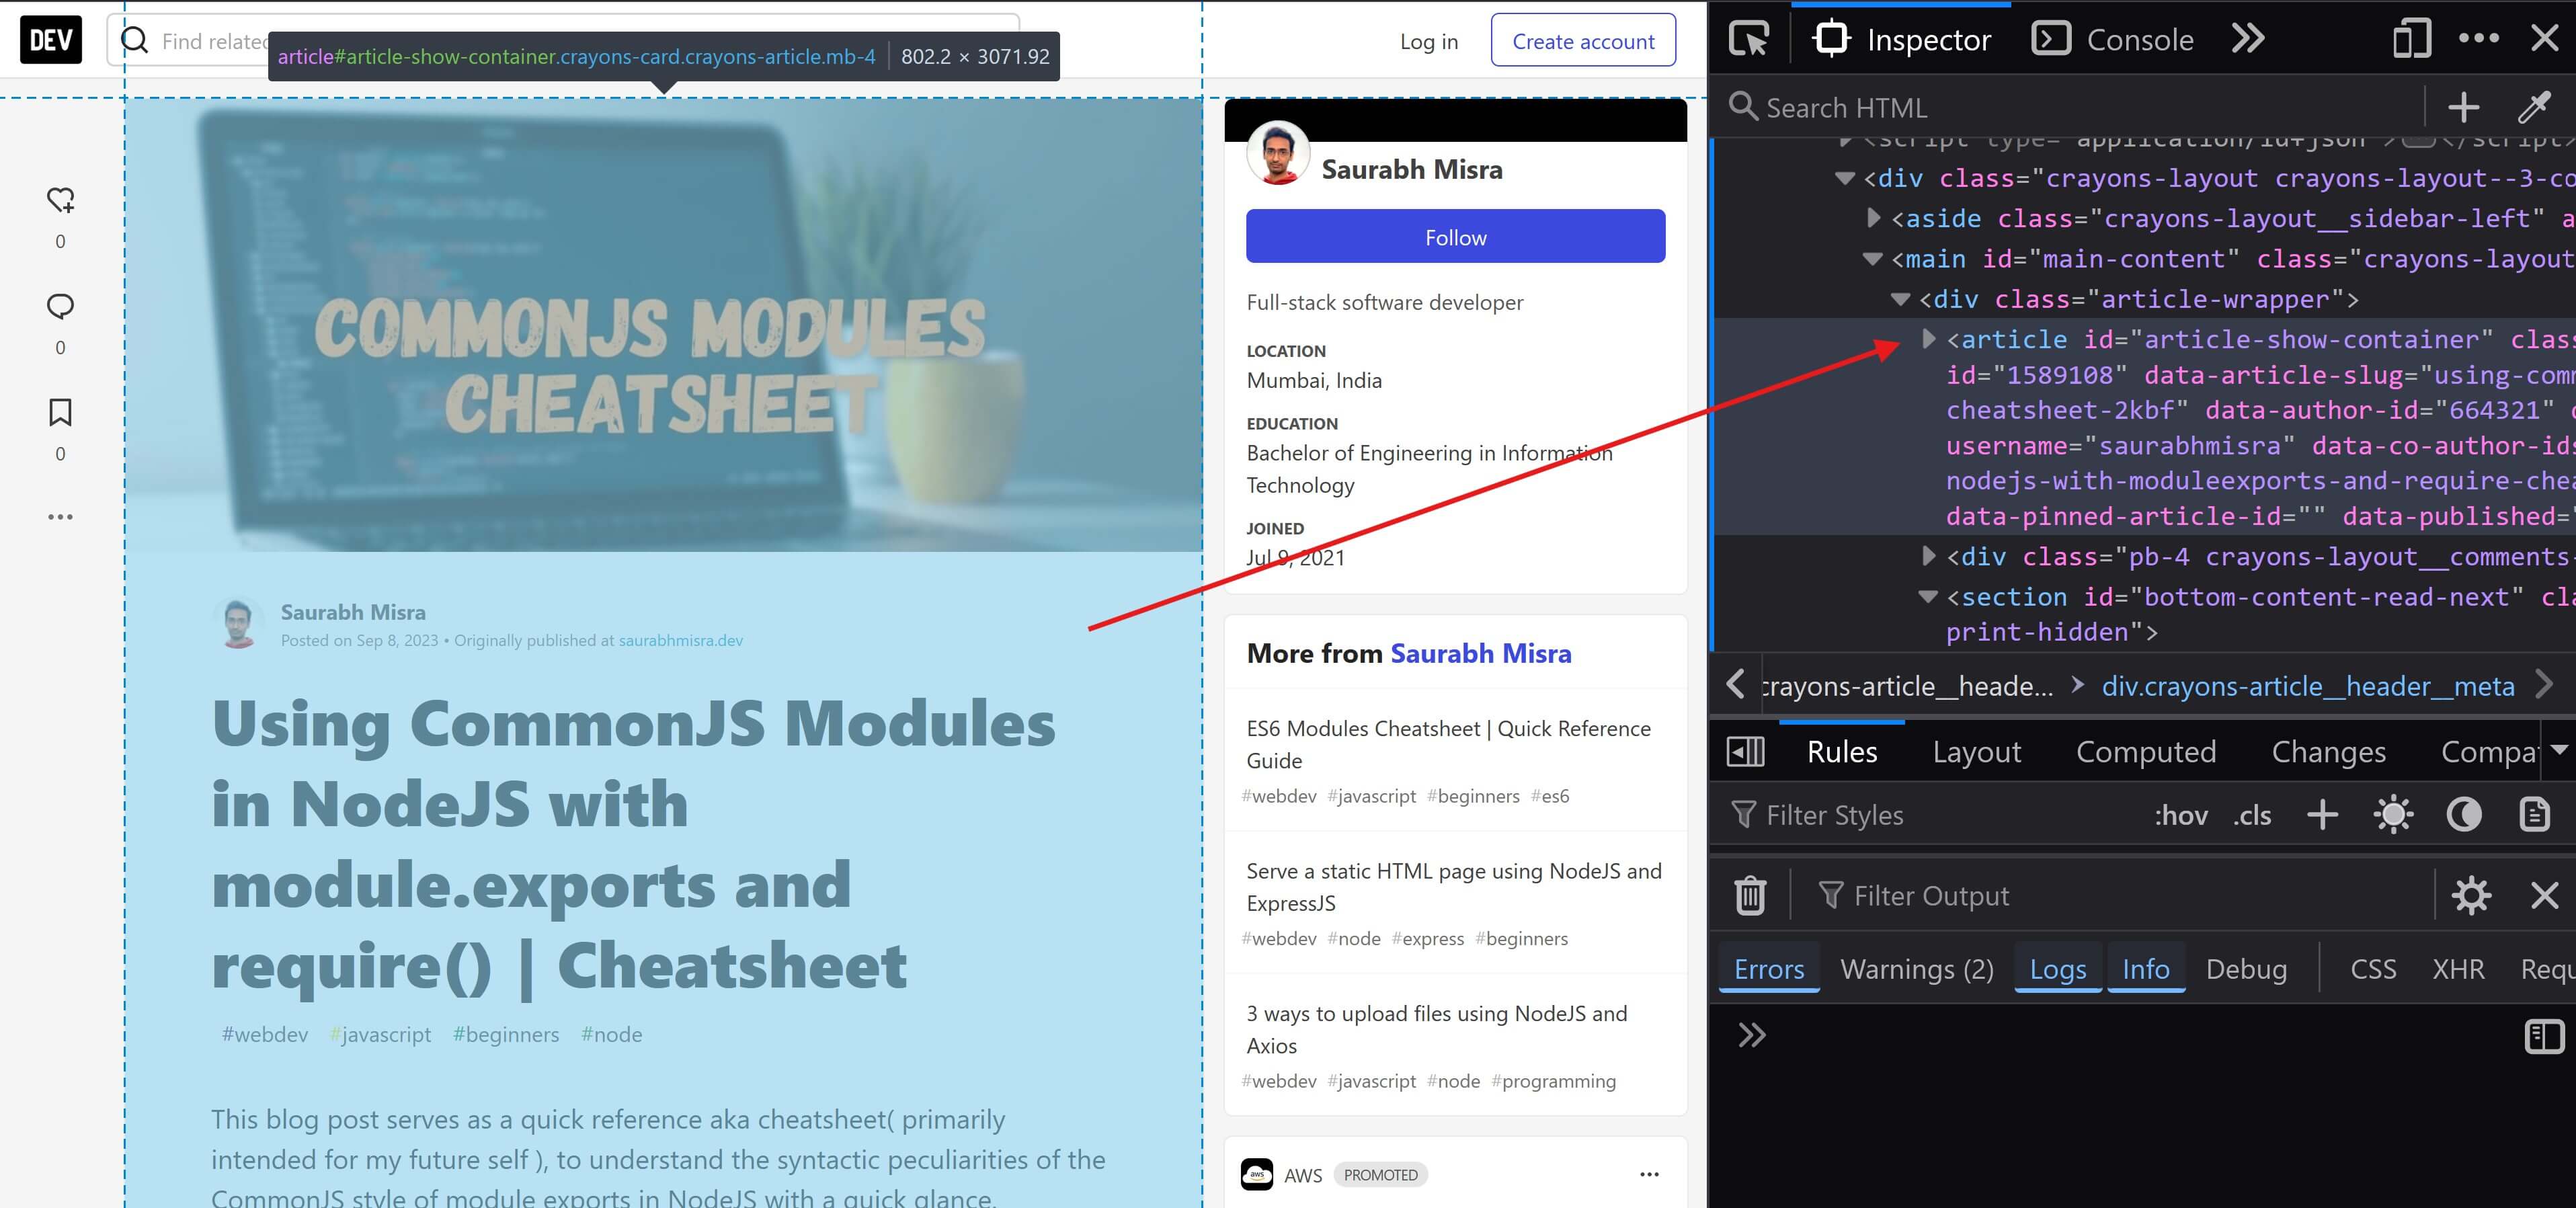The width and height of the screenshot is (2576, 1208).
Task: Expand article#article-show-container node
Action: click(1930, 338)
